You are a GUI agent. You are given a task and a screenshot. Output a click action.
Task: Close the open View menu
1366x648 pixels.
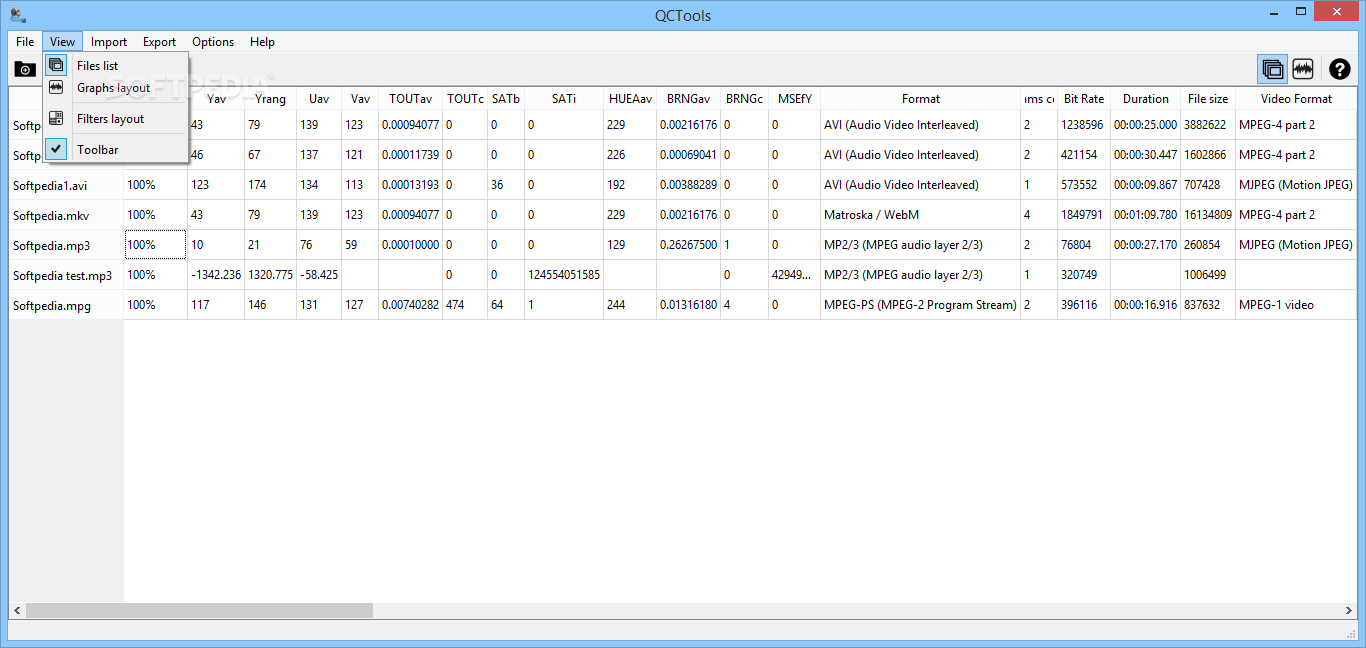coord(62,42)
